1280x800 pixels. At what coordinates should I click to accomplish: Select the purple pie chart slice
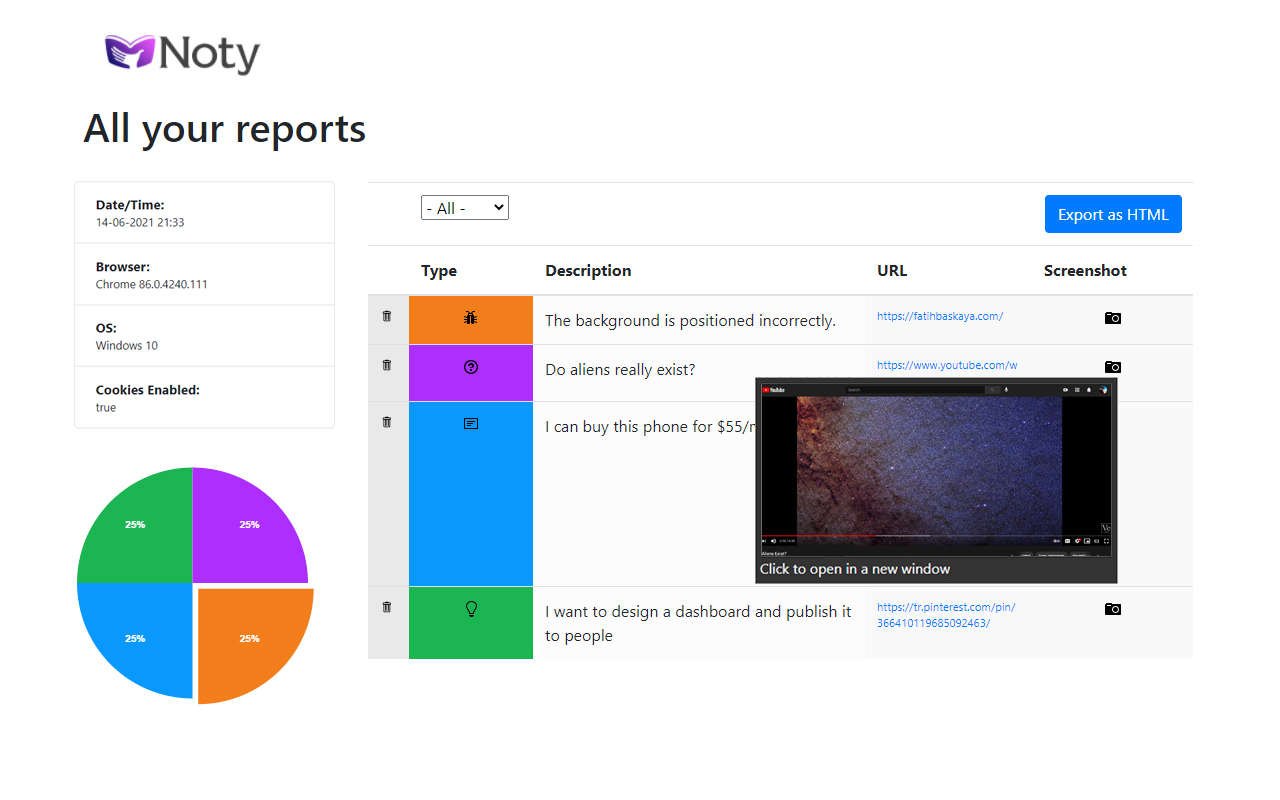245,525
